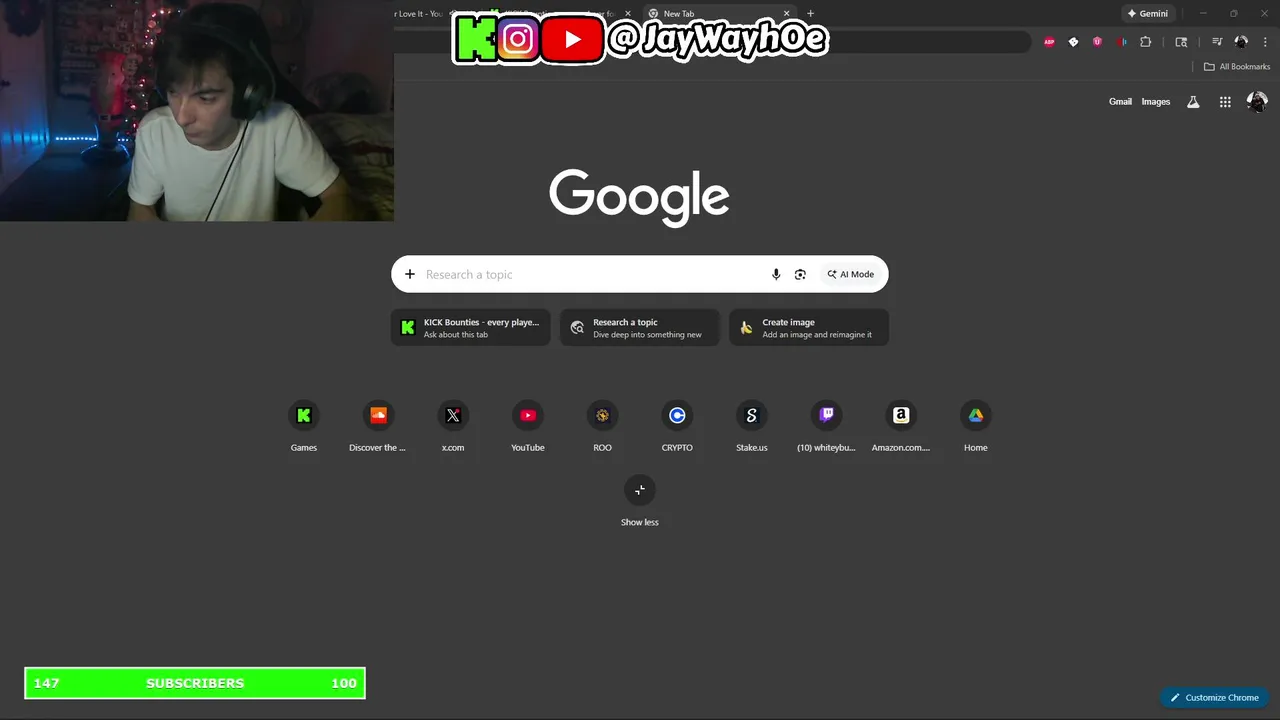The width and height of the screenshot is (1280, 720).
Task: Open the Twitch whiteybu shortcut
Action: pyautogui.click(x=826, y=426)
